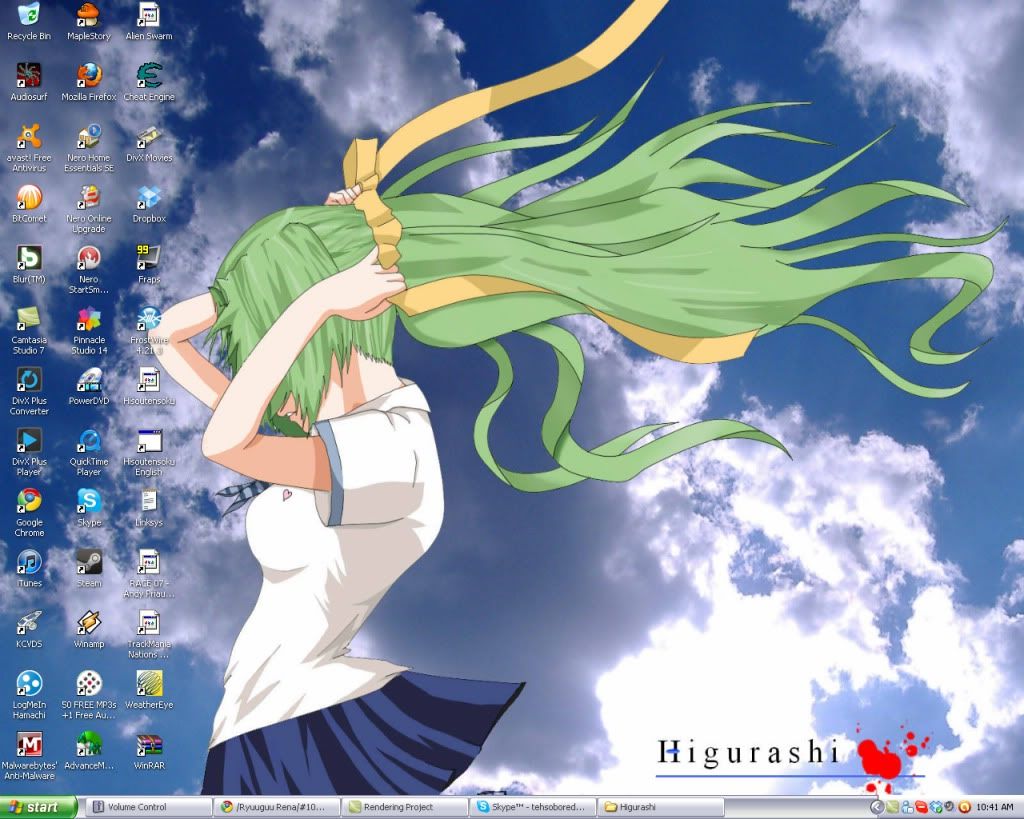Select the Winamp desktop shortcut

(x=89, y=623)
